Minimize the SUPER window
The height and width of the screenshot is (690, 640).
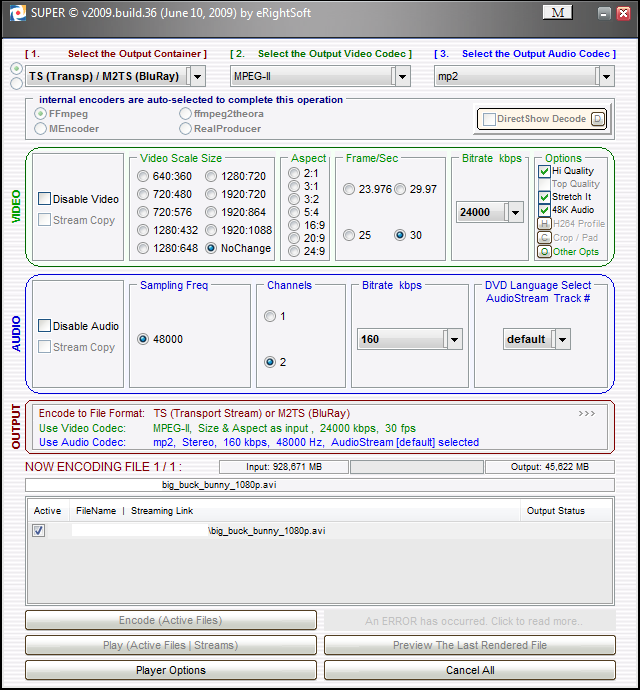(606, 13)
